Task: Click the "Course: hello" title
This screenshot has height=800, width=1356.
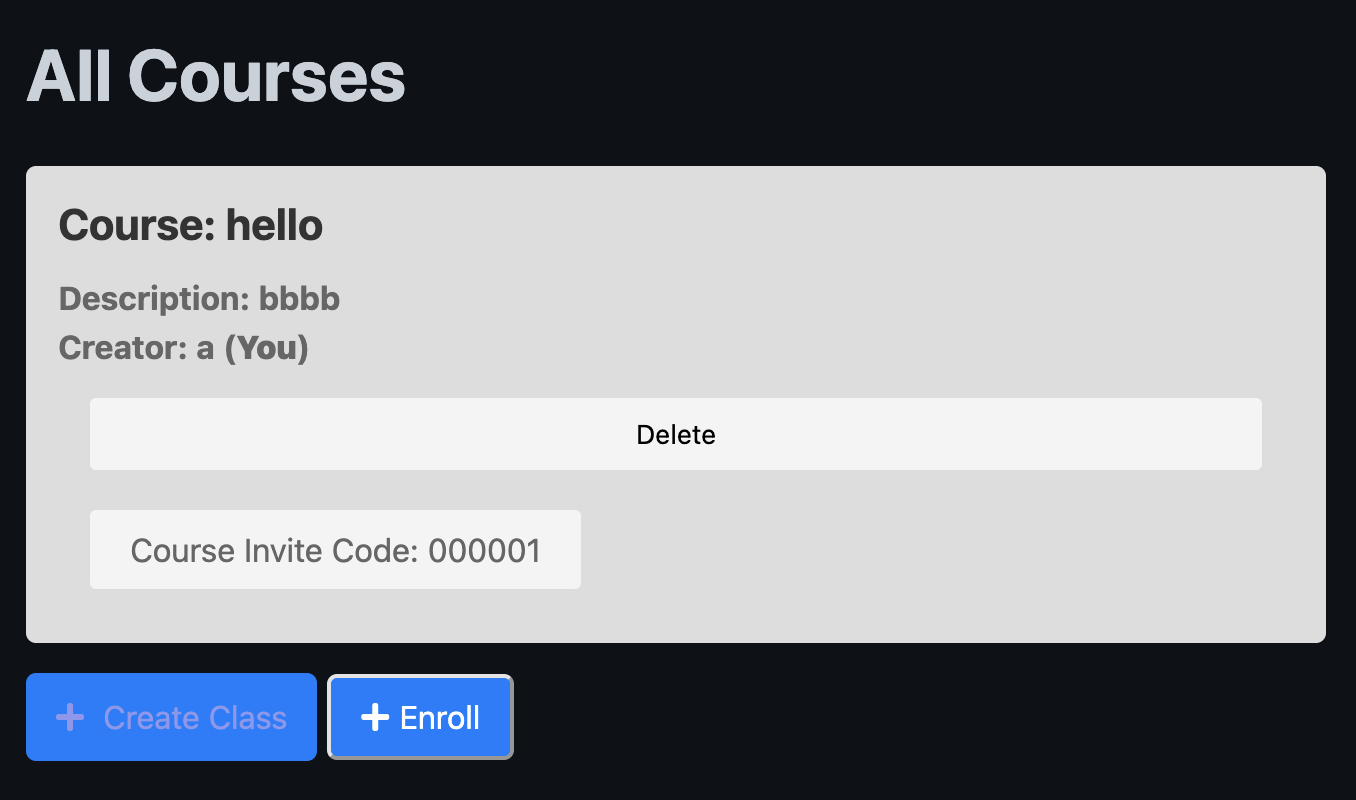Action: [191, 225]
